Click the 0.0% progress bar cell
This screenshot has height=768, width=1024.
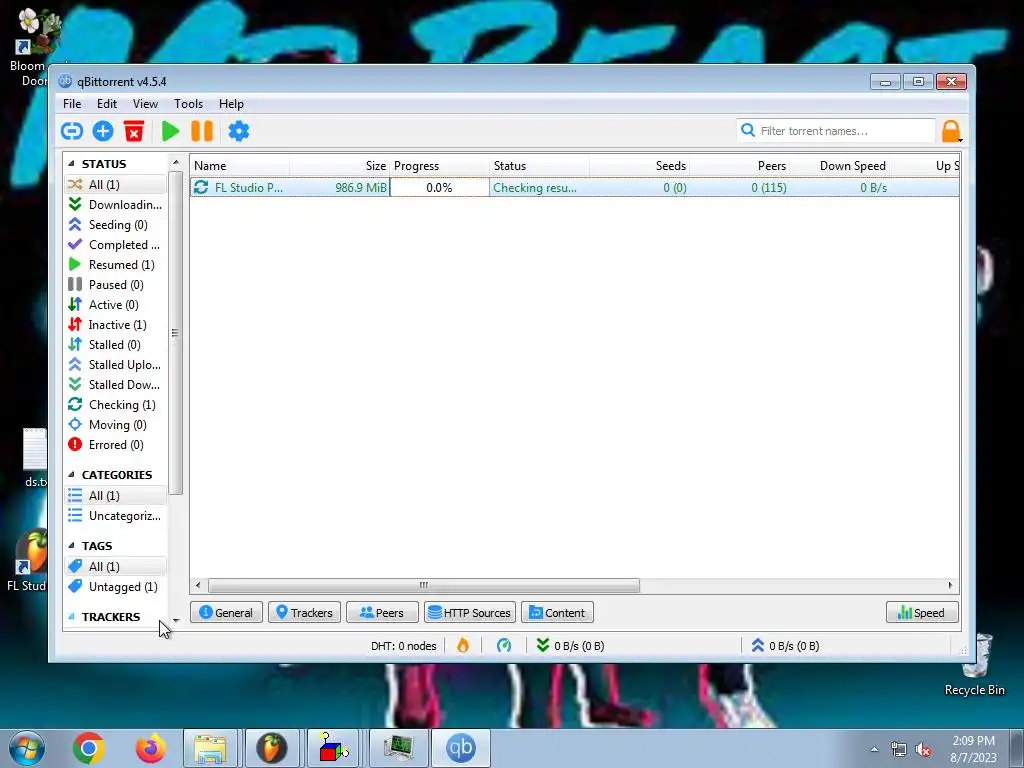point(440,187)
